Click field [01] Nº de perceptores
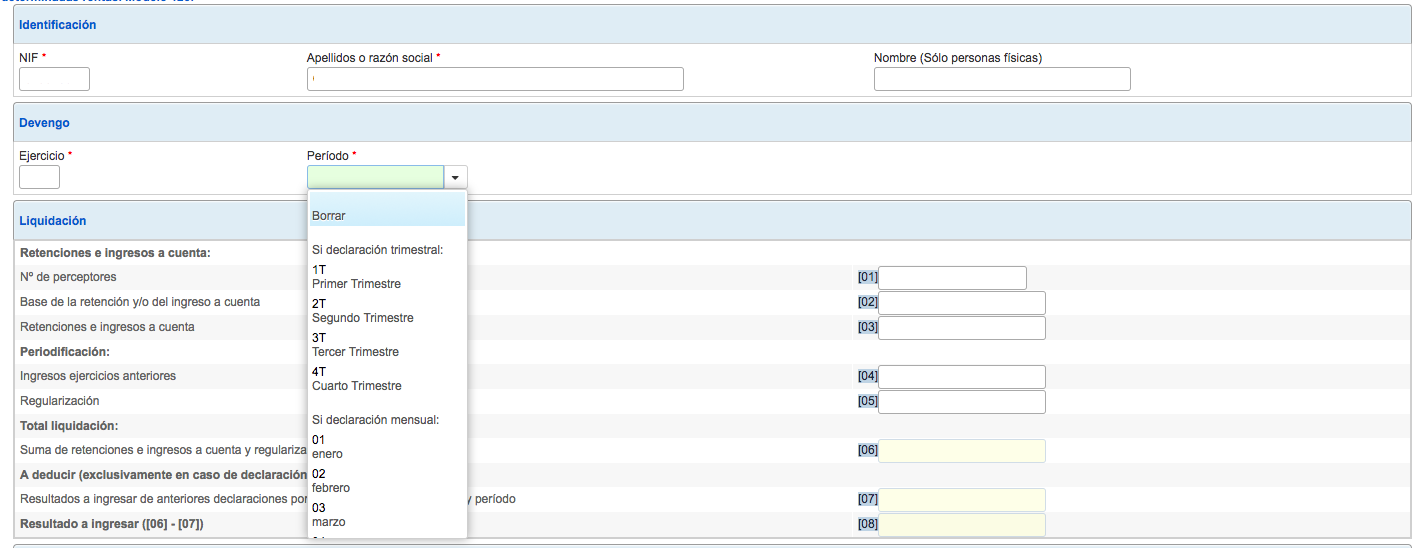Screen dimensions: 1416x548 [952, 278]
